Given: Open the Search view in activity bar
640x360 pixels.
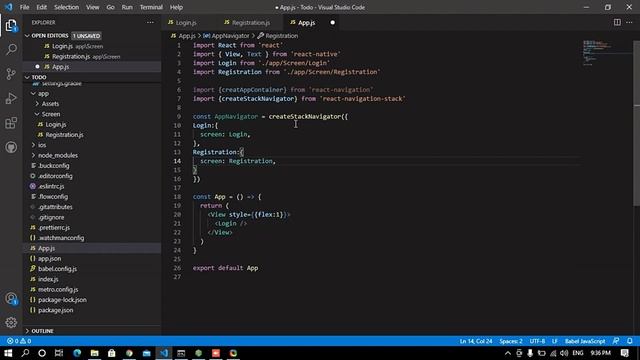Looking at the screenshot, I should pyautogui.click(x=11, y=50).
